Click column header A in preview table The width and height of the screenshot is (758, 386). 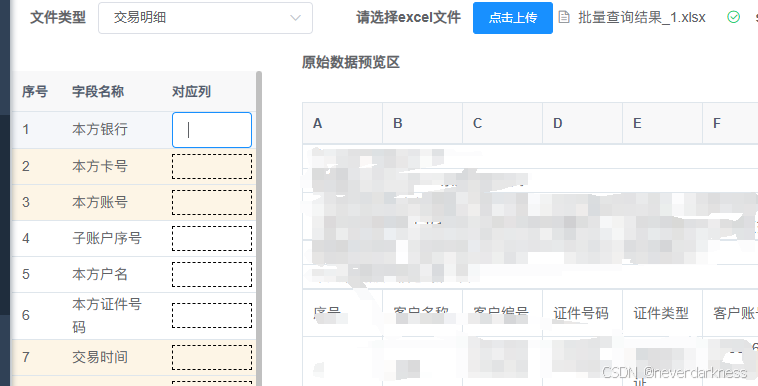point(343,123)
